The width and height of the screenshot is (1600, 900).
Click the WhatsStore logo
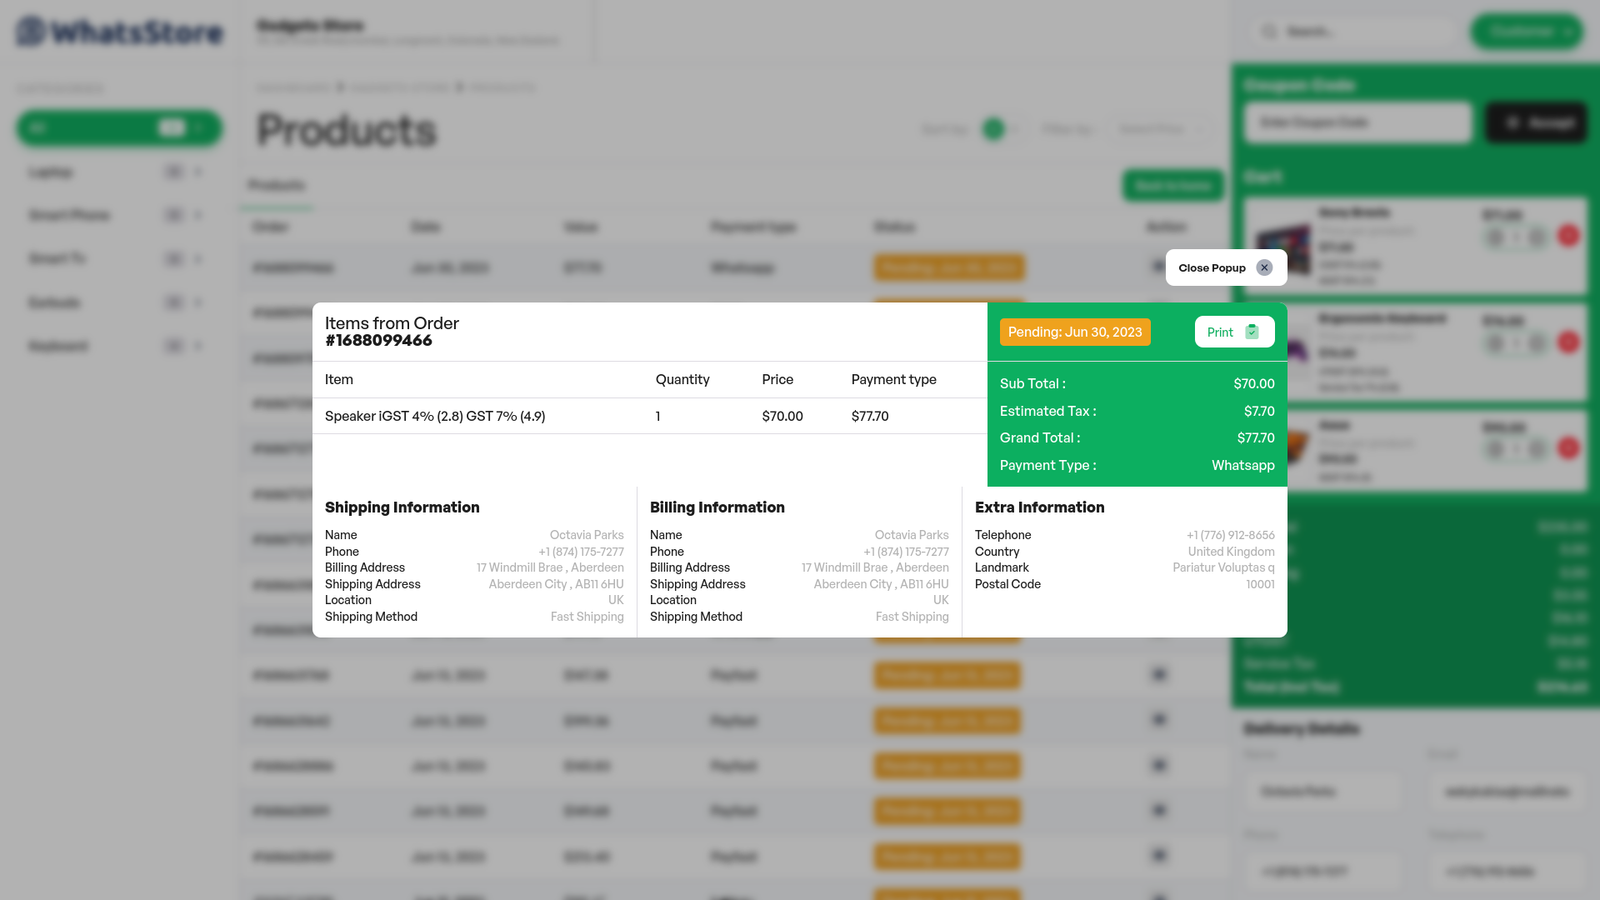(120, 32)
